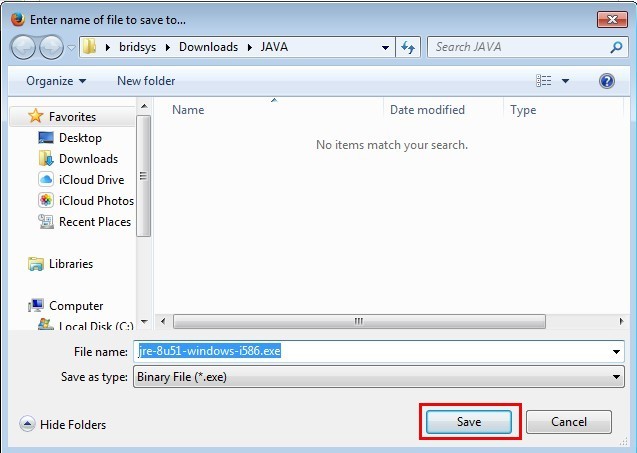Collapse folder pane with Hide Folders
Screen dimensions: 637x453
(x=63, y=425)
